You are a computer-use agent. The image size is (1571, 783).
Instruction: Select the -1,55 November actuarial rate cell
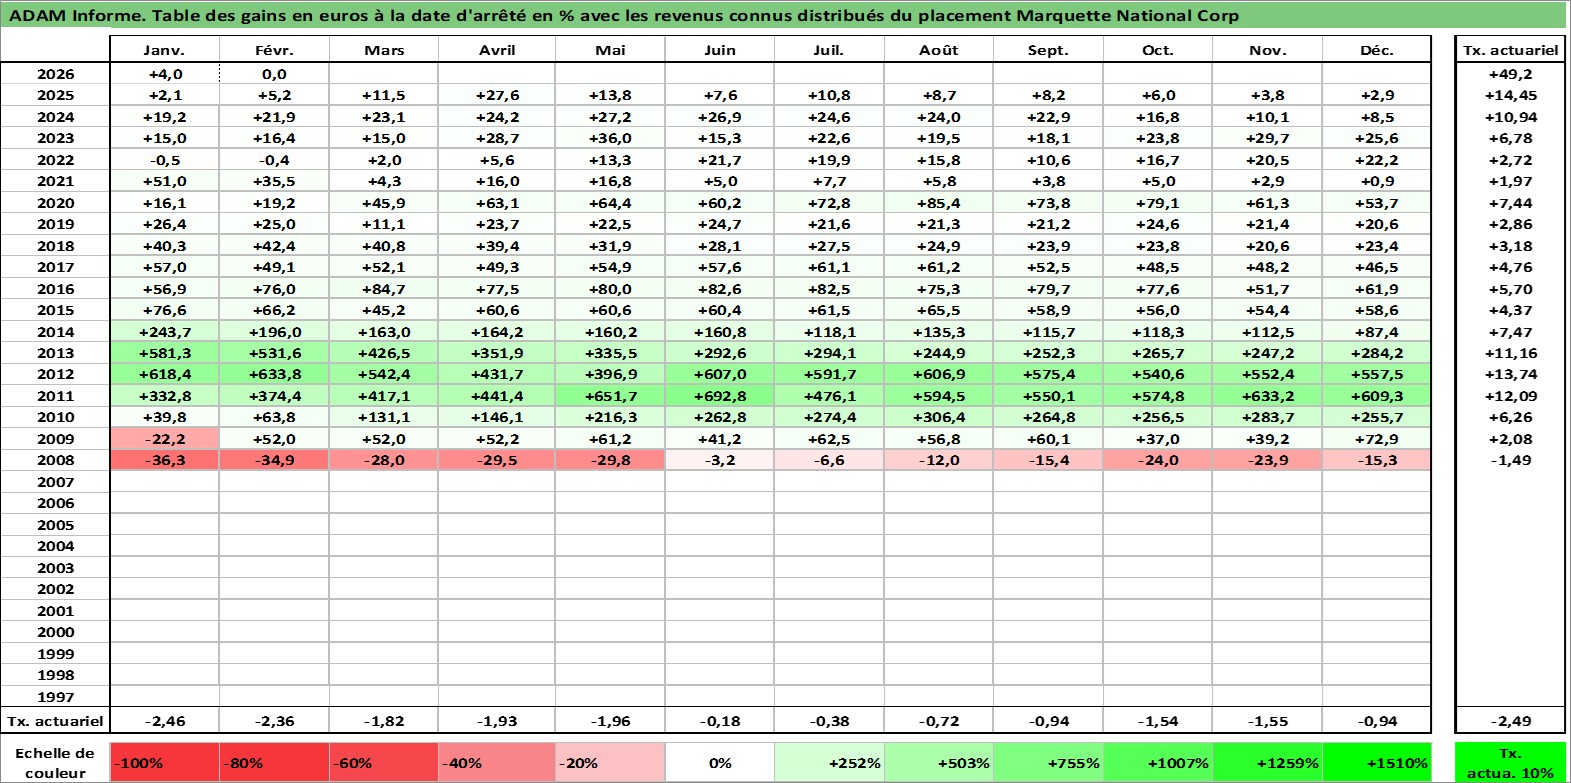tap(1267, 721)
